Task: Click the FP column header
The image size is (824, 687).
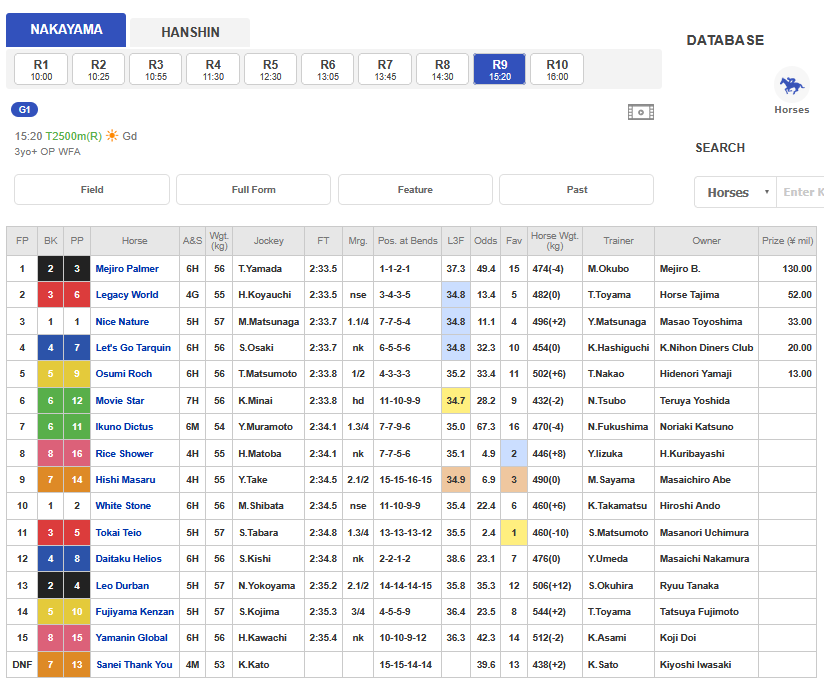Action: tap(22, 241)
